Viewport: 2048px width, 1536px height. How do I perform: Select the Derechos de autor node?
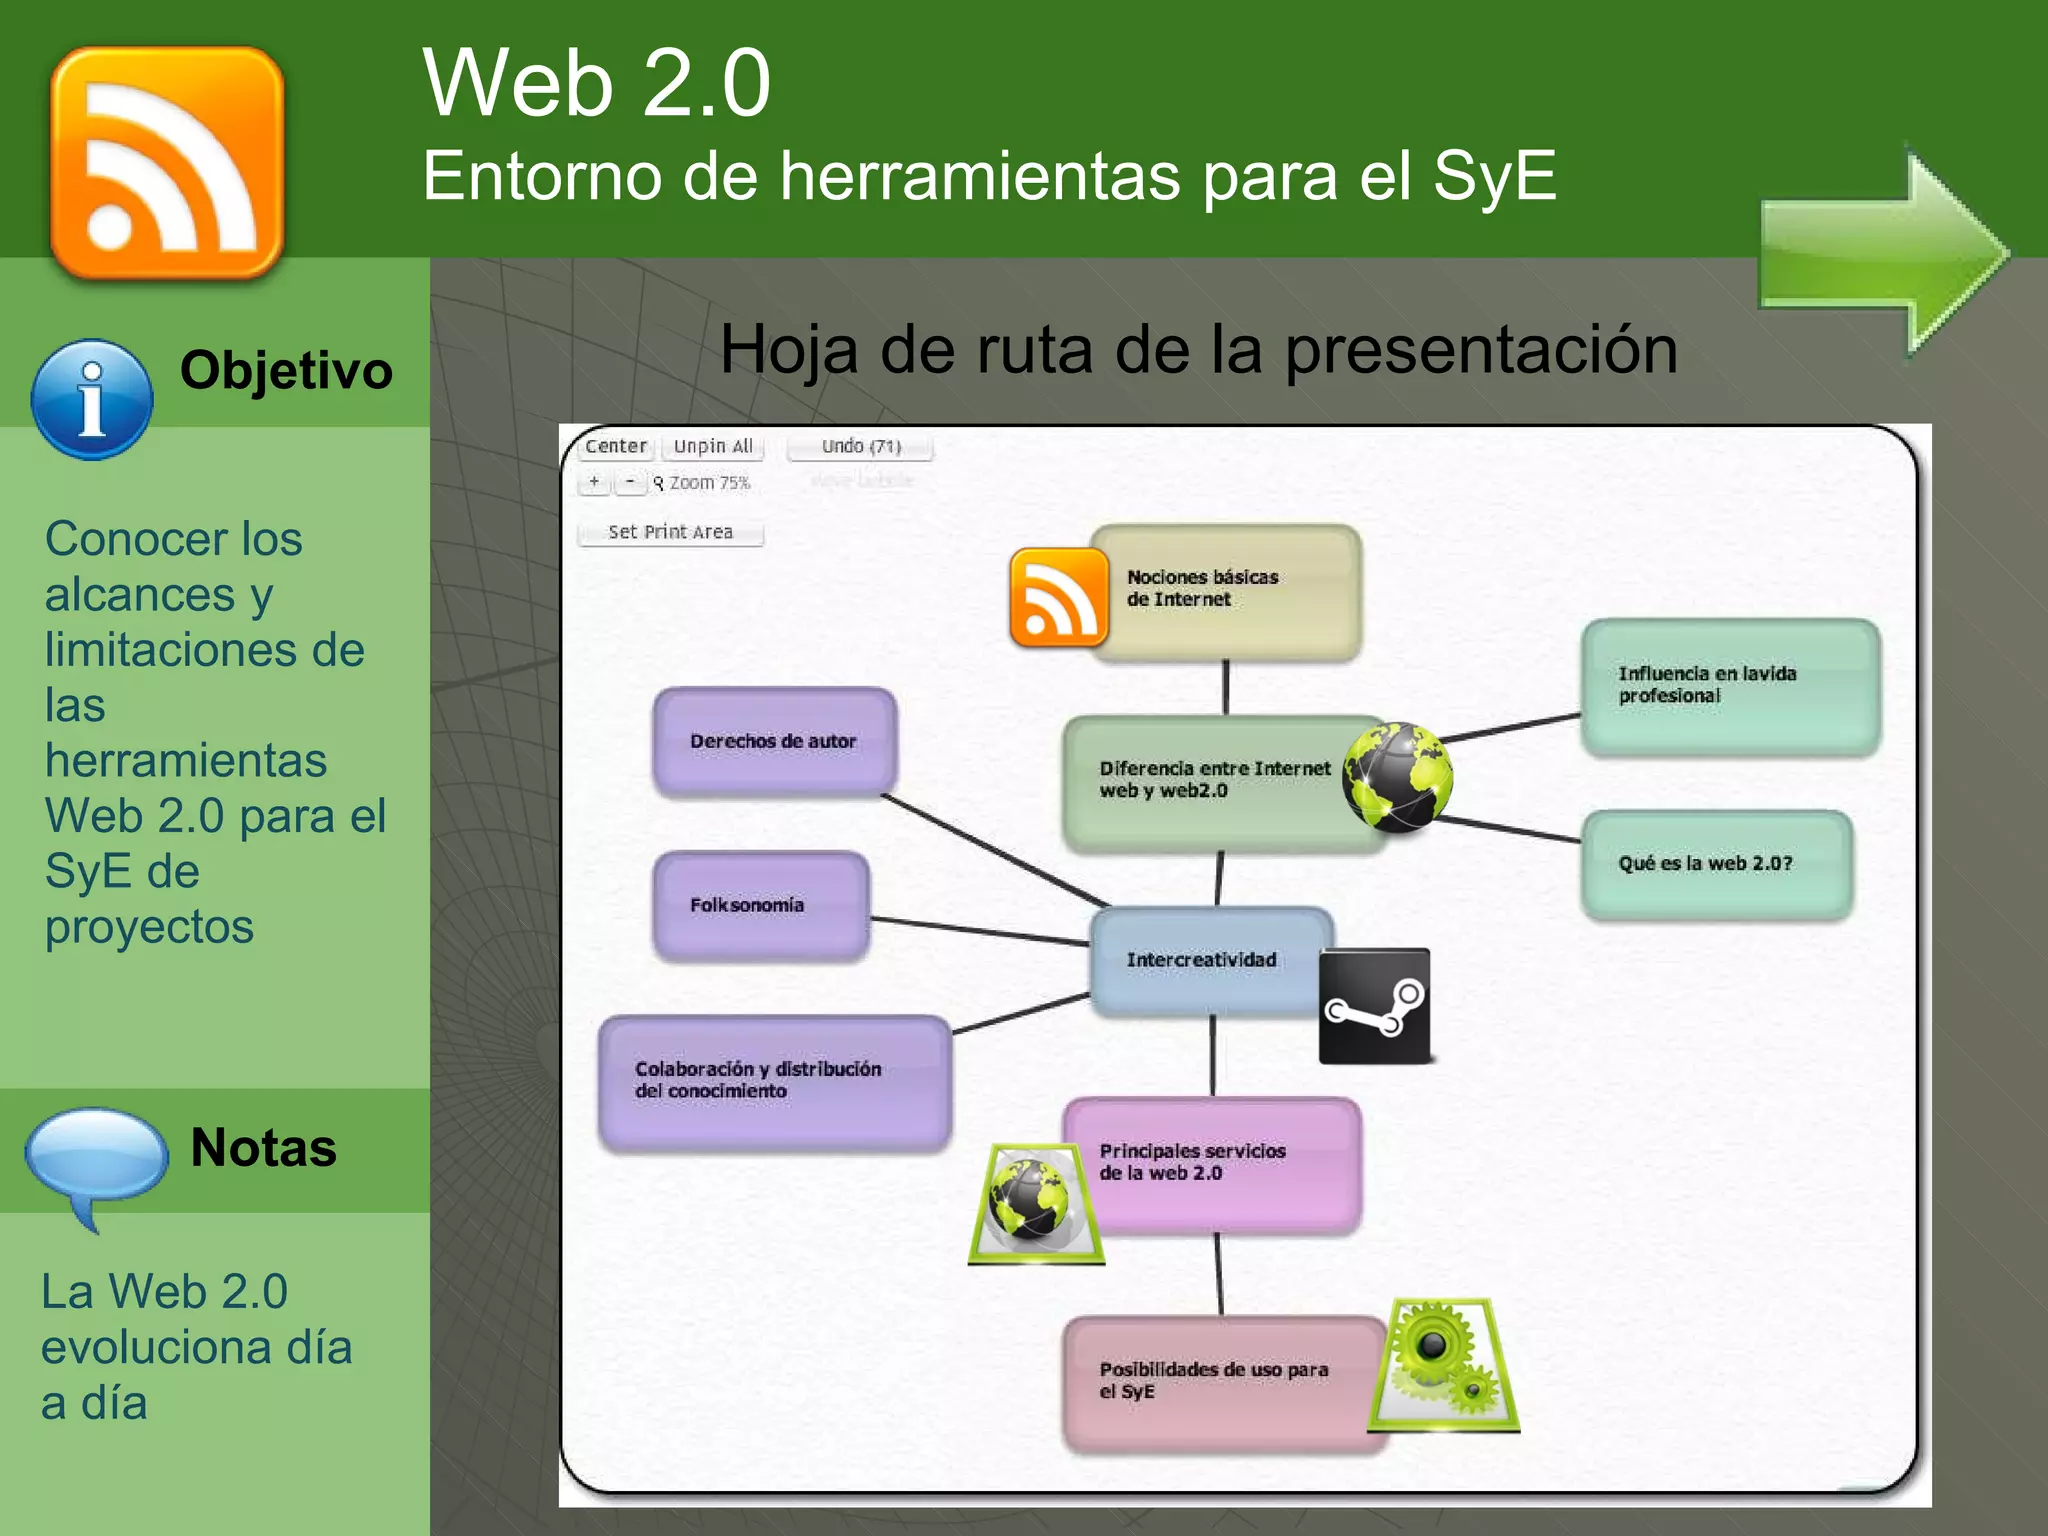(773, 741)
